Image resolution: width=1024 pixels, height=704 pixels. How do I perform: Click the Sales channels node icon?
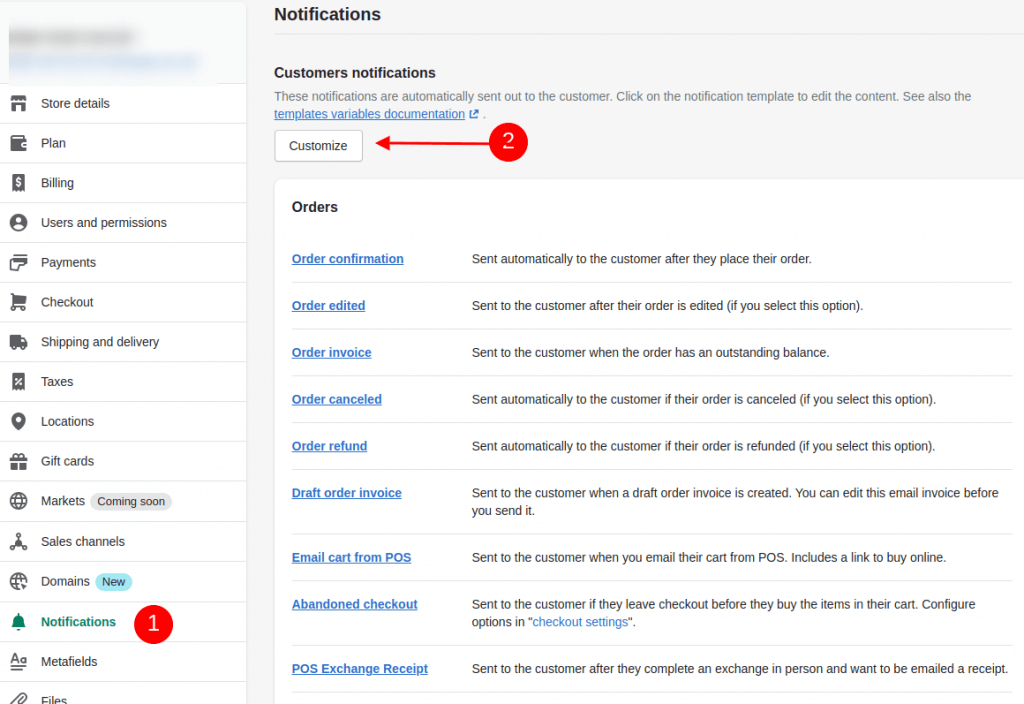point(18,541)
